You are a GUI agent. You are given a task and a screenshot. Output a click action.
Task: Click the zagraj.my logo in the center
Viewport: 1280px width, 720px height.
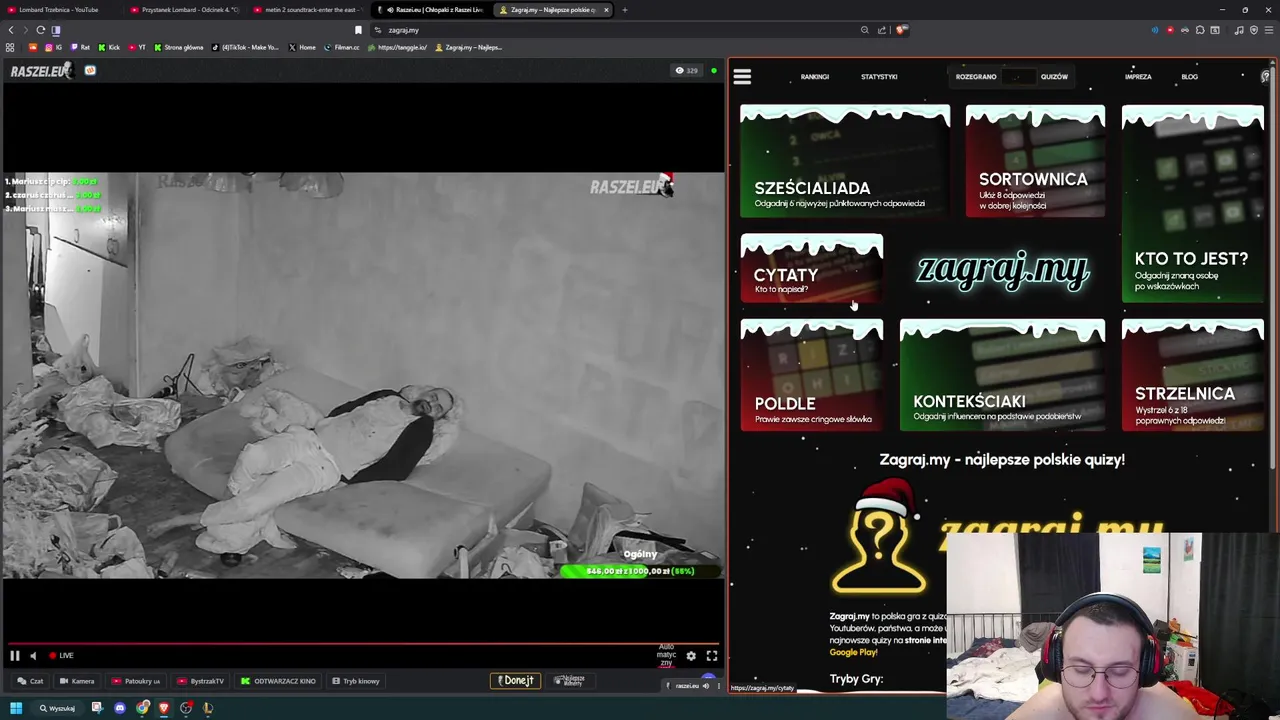(1002, 270)
